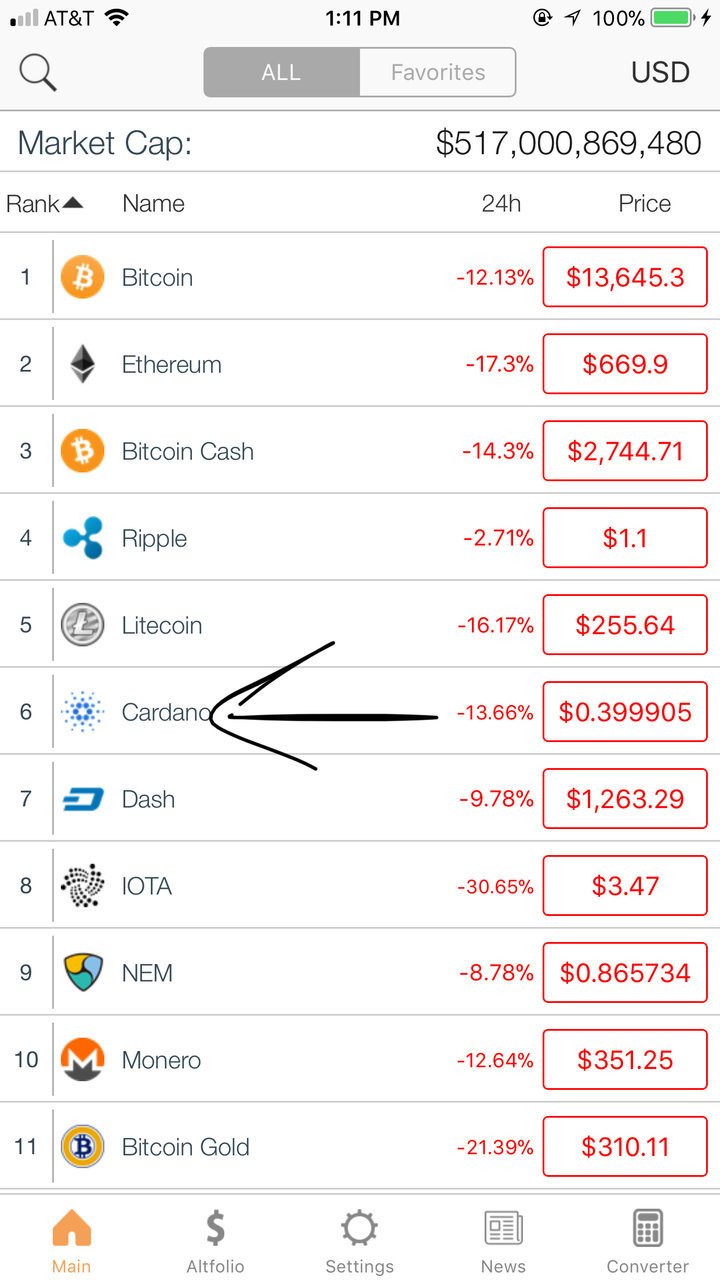
Task: Tap the Monero orange M icon
Action: (x=82, y=1060)
